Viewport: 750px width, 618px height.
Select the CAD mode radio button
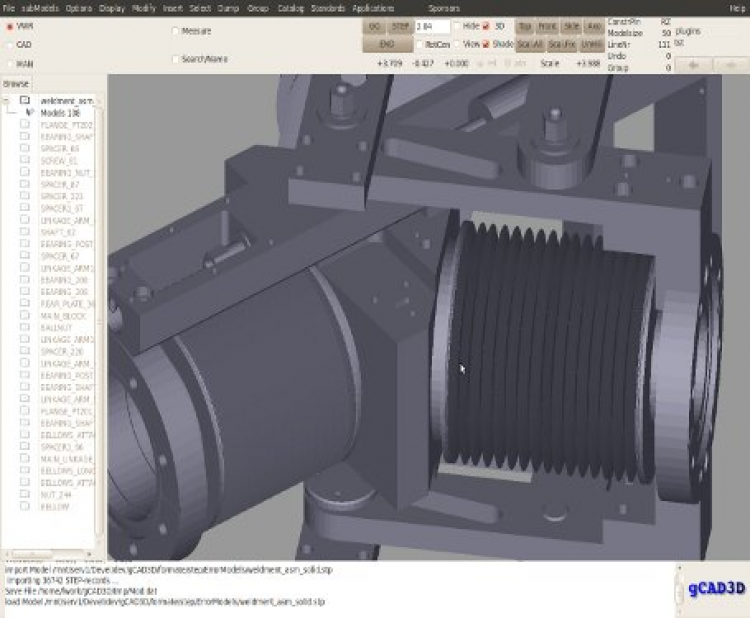click(9, 44)
